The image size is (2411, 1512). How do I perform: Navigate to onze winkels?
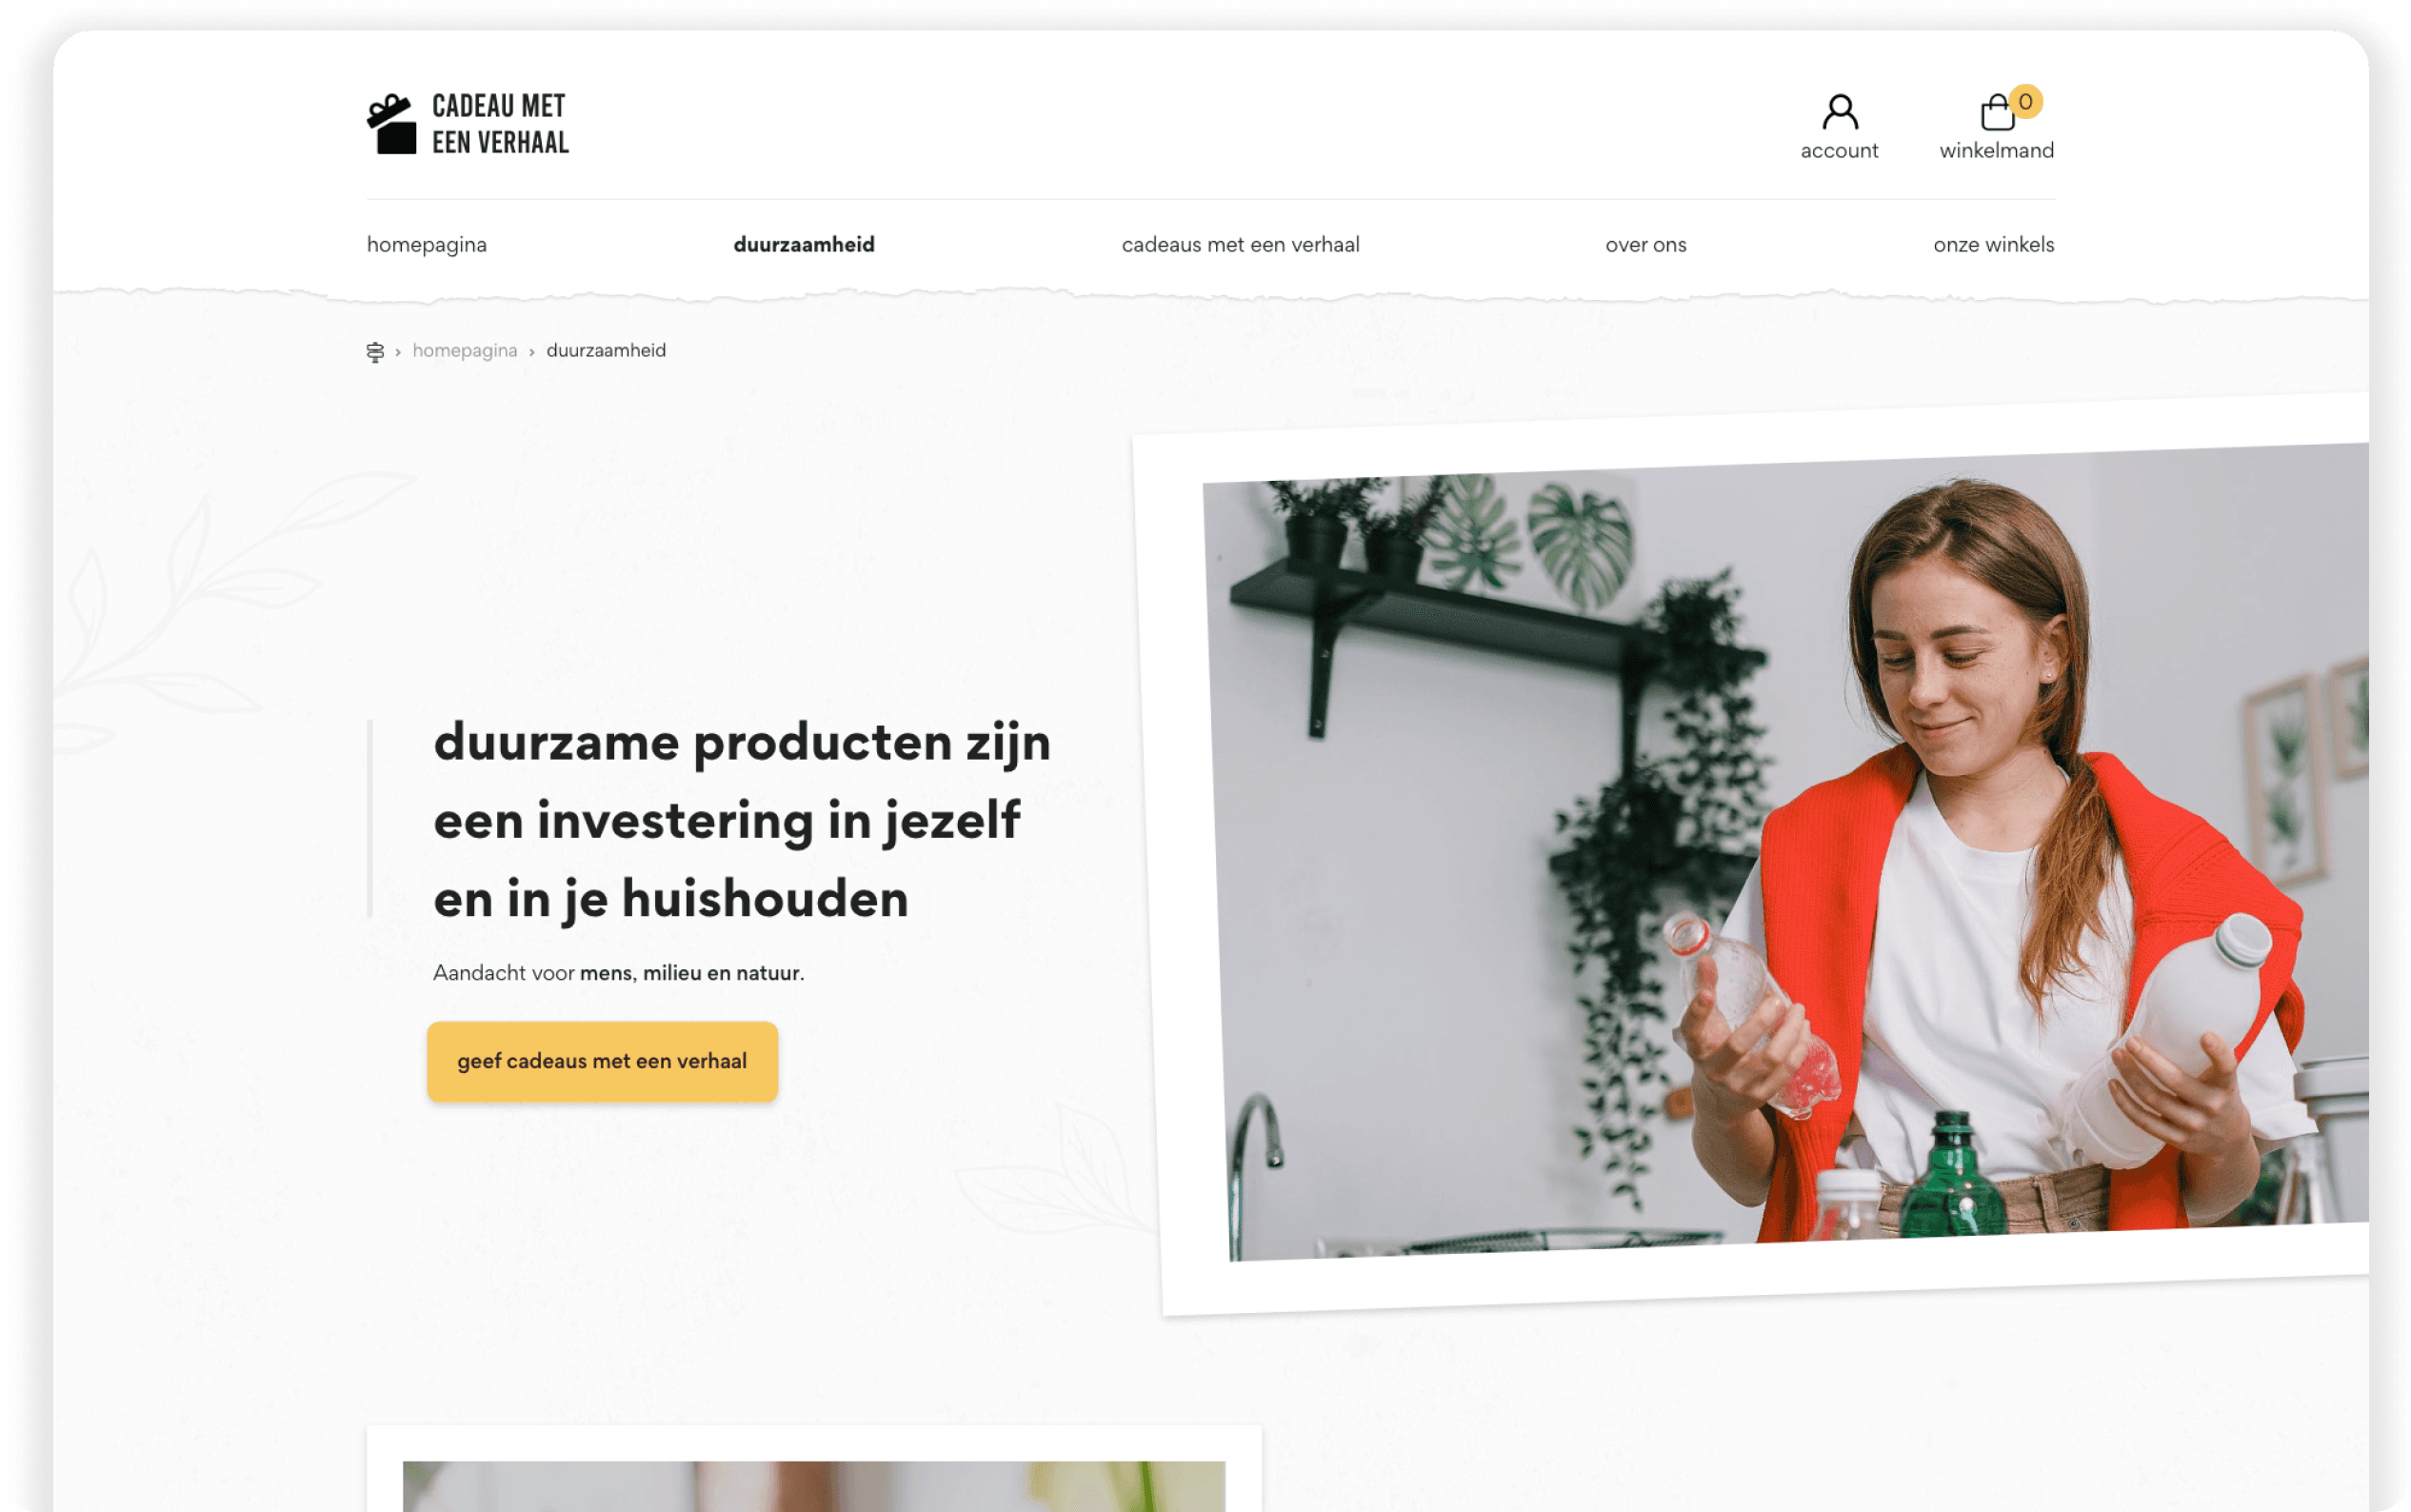coord(1993,245)
